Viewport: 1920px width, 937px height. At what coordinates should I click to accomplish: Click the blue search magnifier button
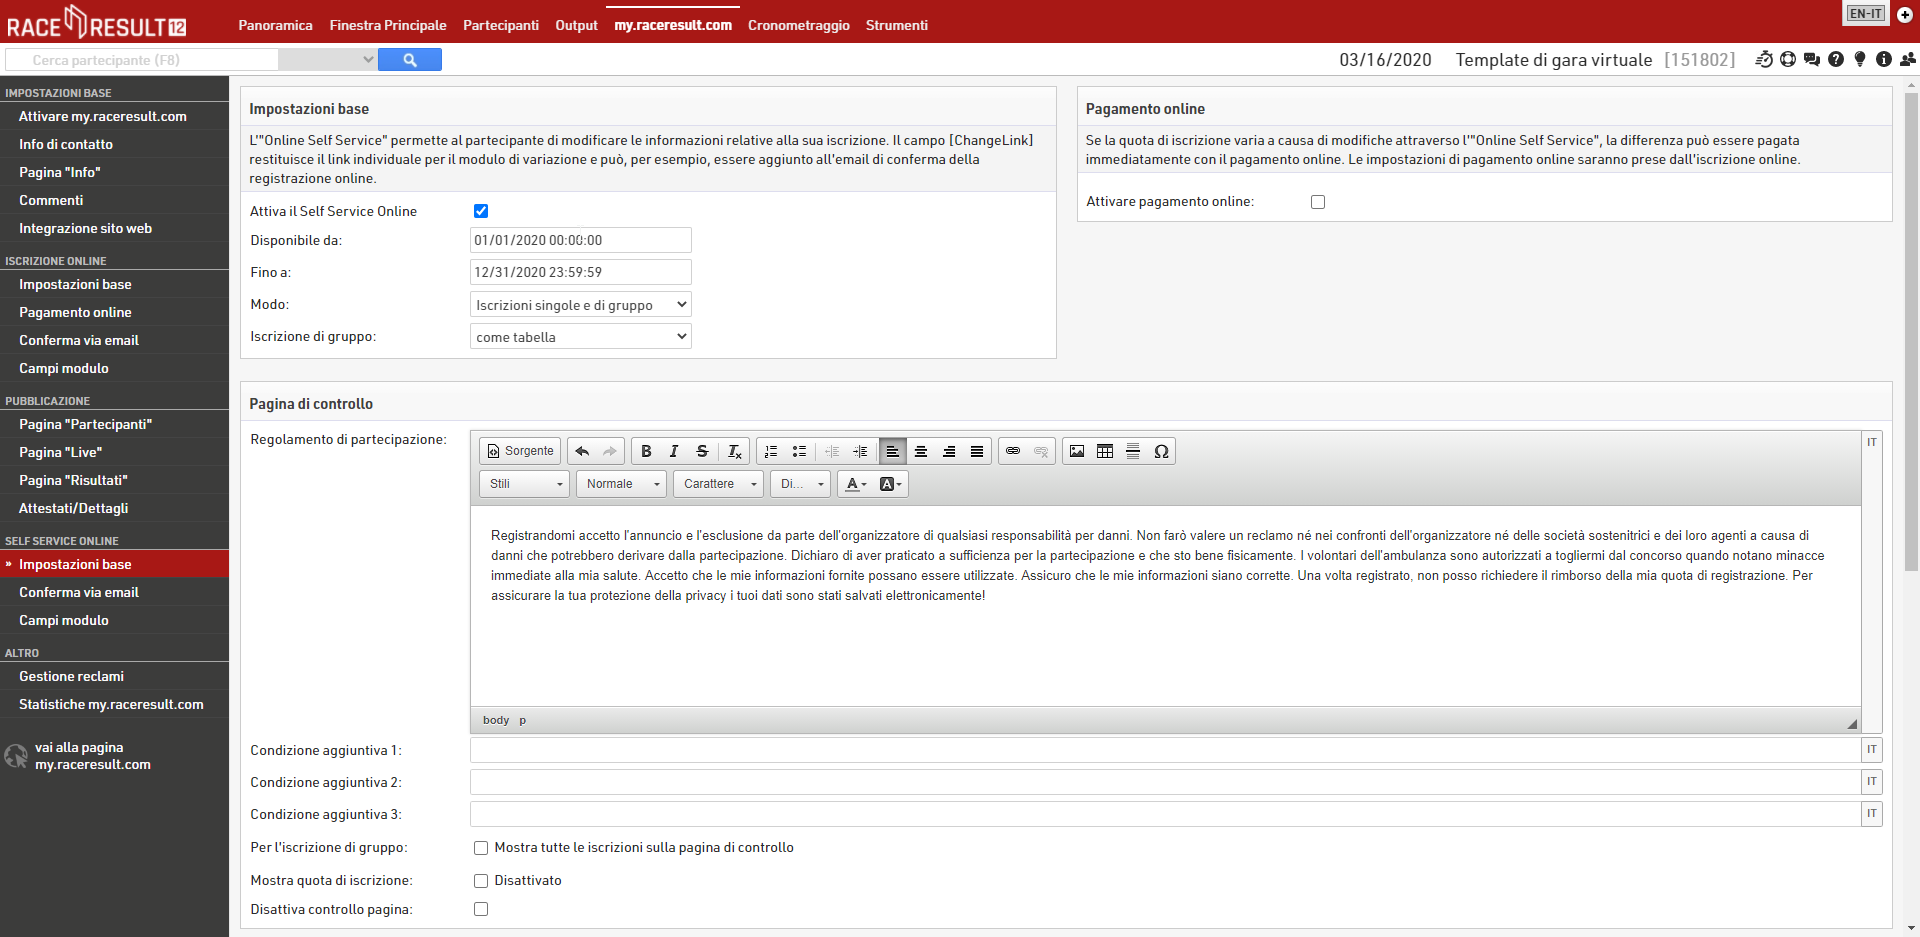[x=410, y=60]
